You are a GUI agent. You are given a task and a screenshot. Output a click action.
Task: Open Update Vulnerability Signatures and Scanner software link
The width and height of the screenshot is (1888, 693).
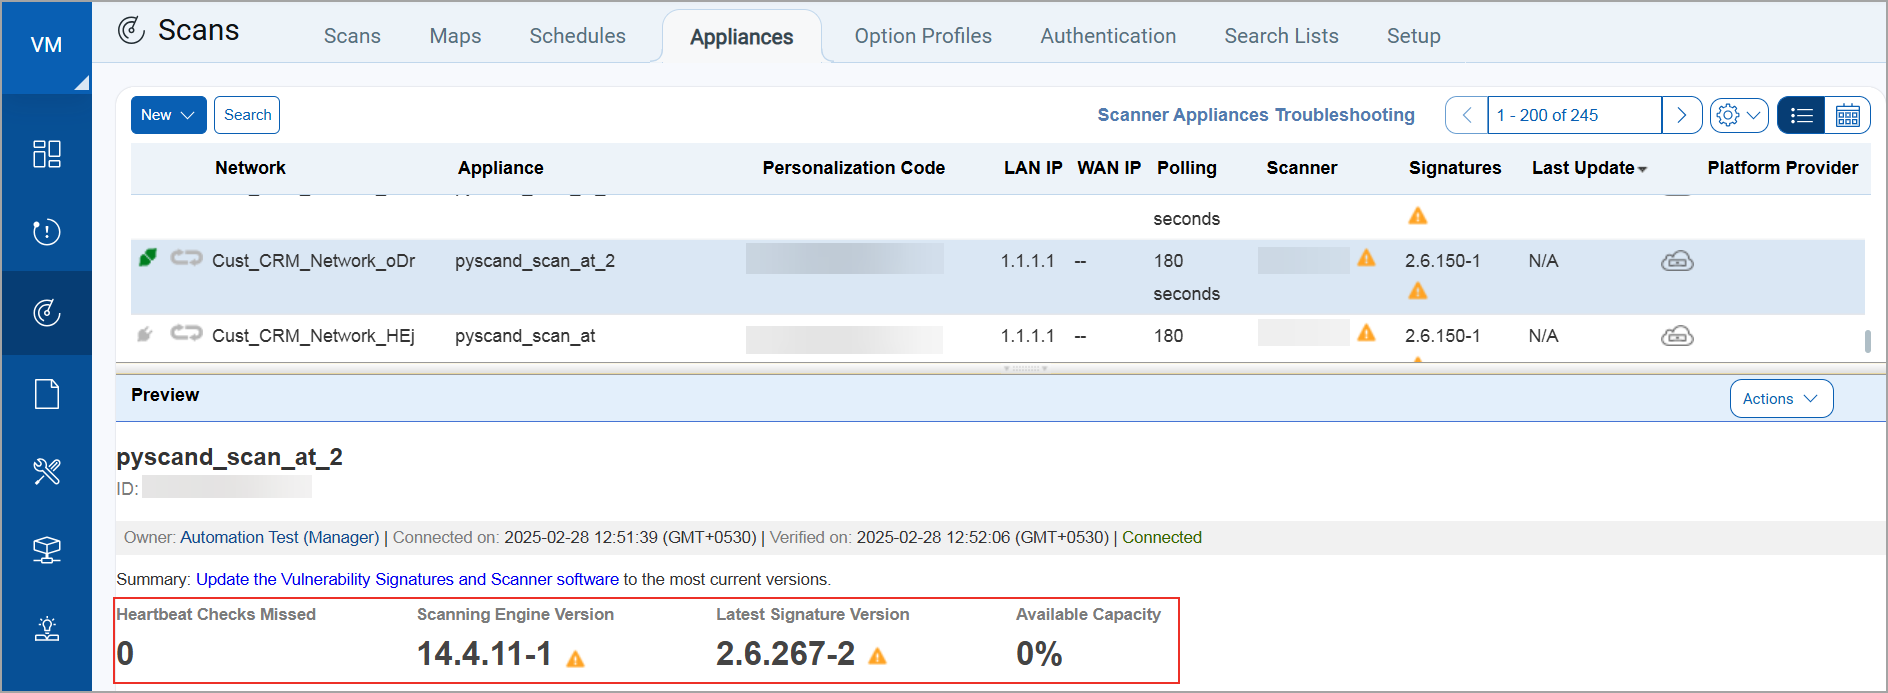[x=407, y=579]
